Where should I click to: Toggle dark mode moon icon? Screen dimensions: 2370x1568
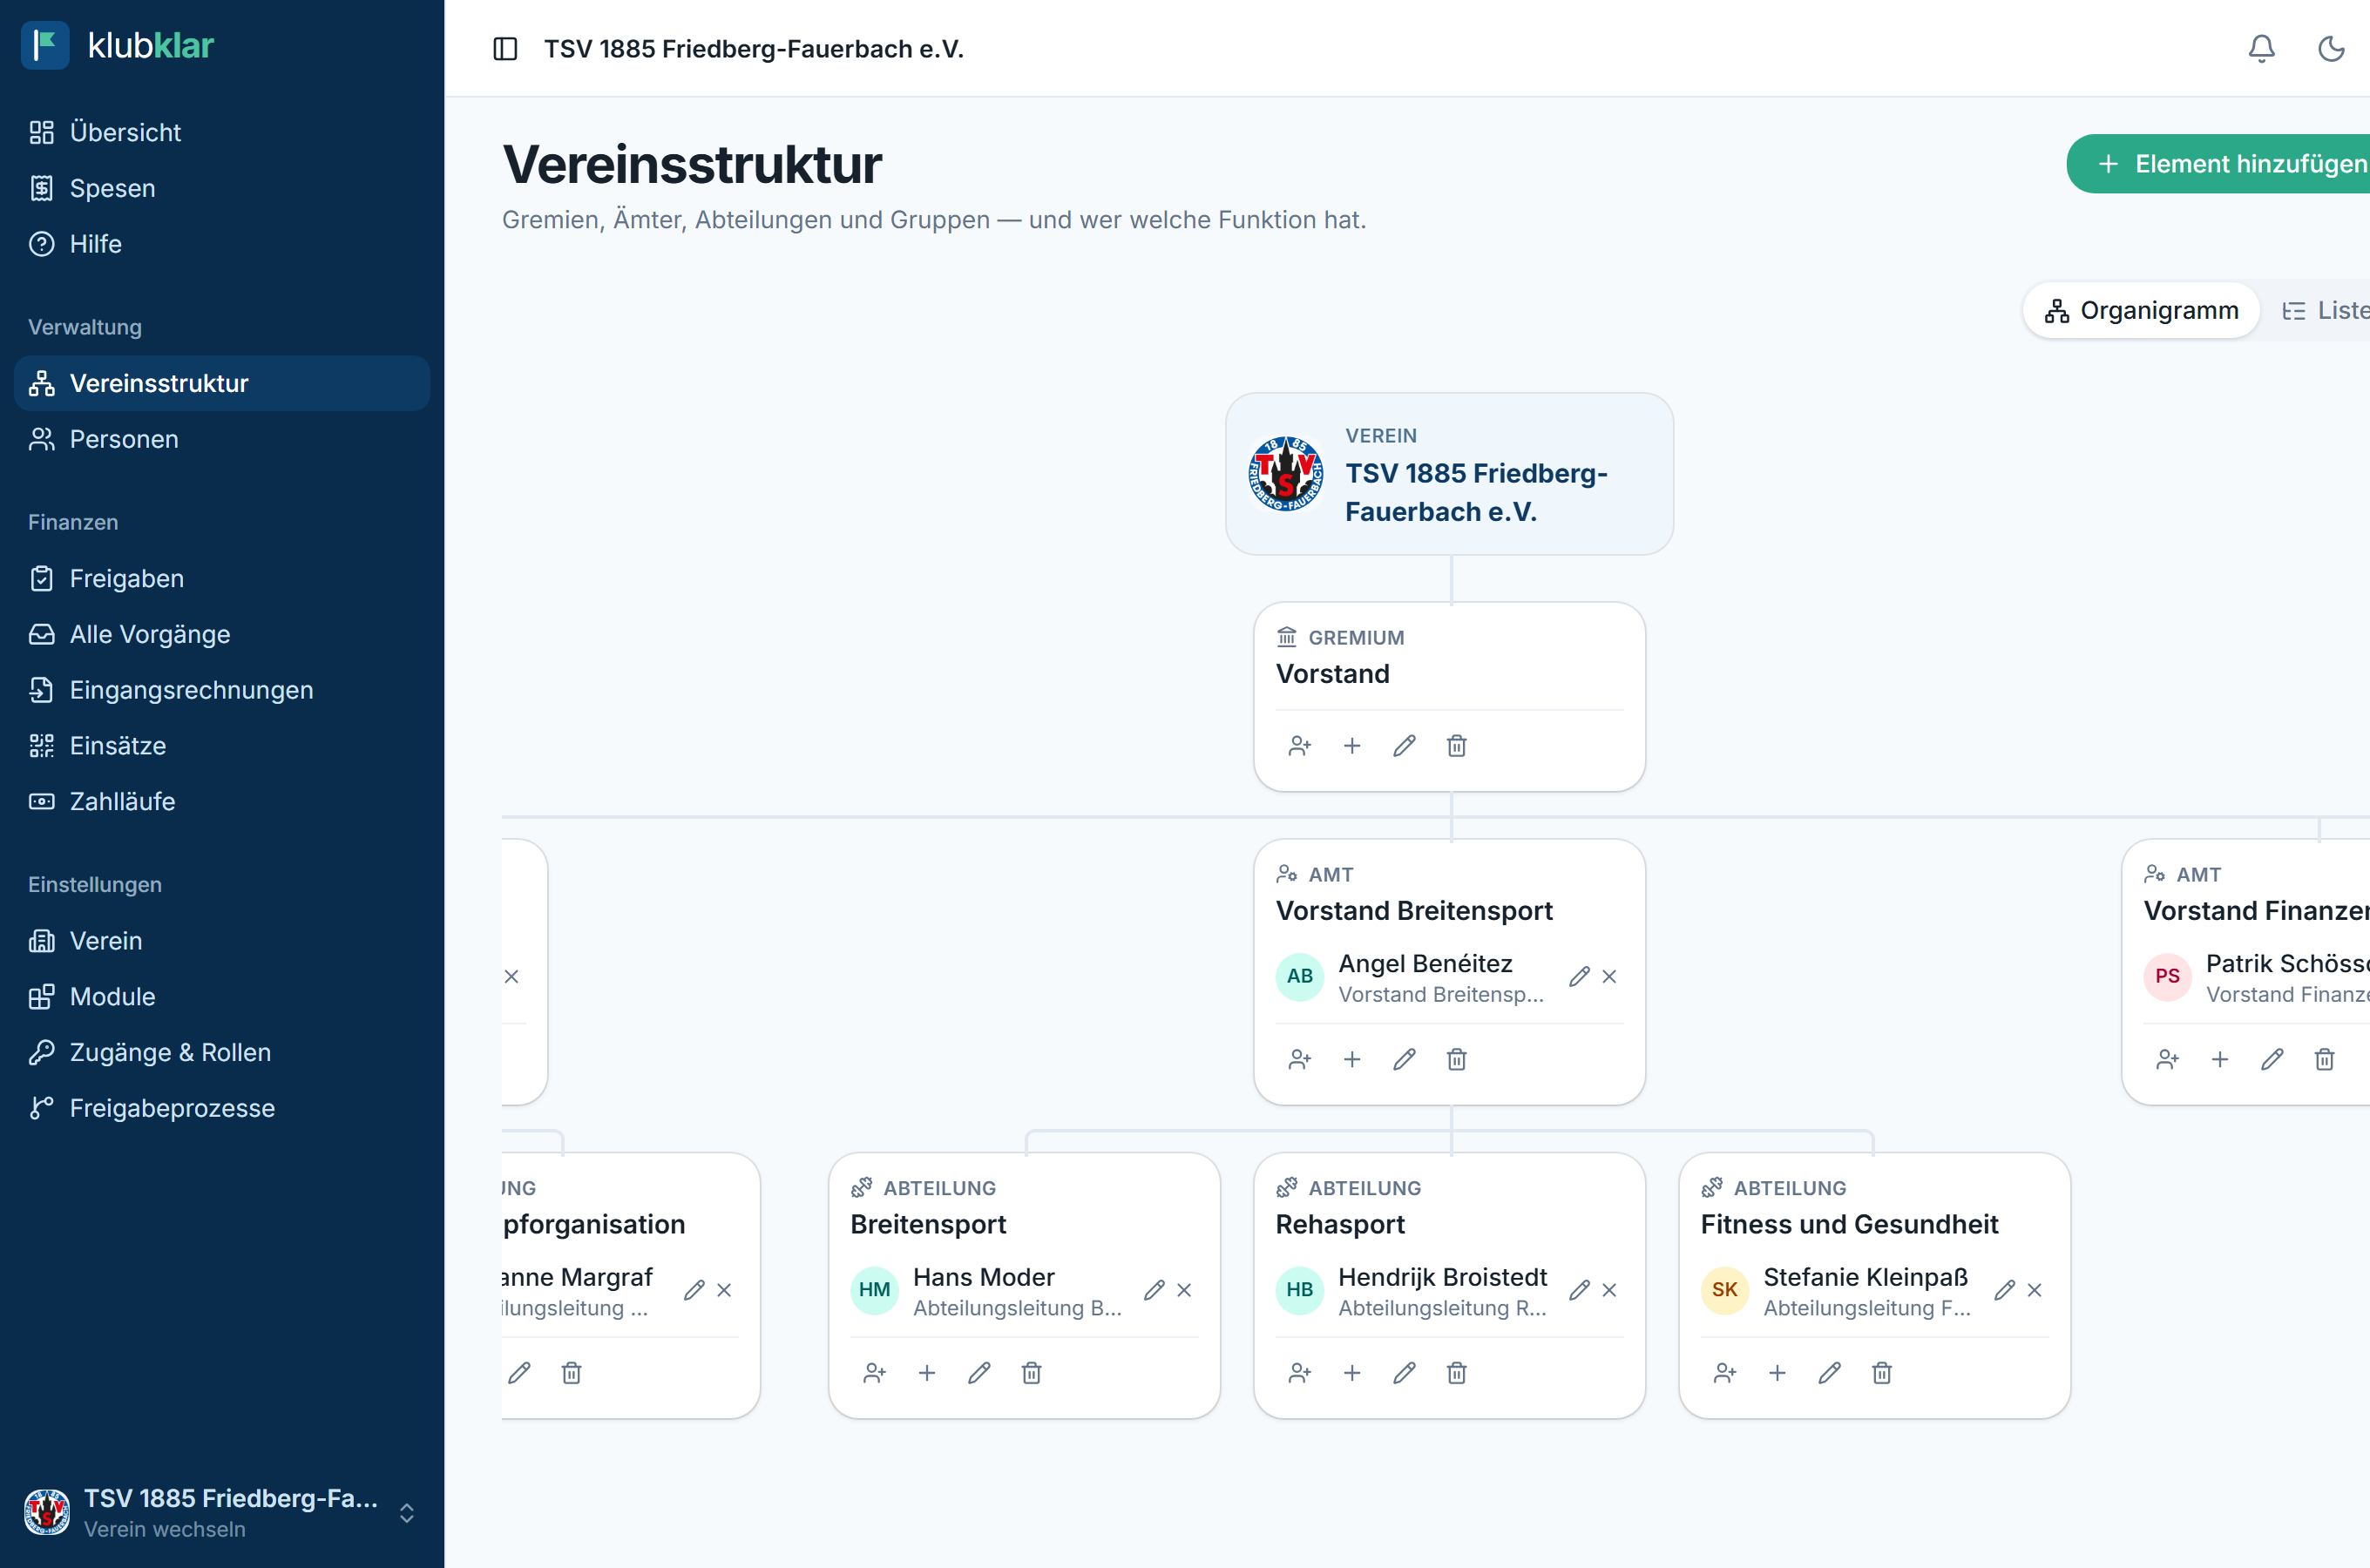(2331, 49)
